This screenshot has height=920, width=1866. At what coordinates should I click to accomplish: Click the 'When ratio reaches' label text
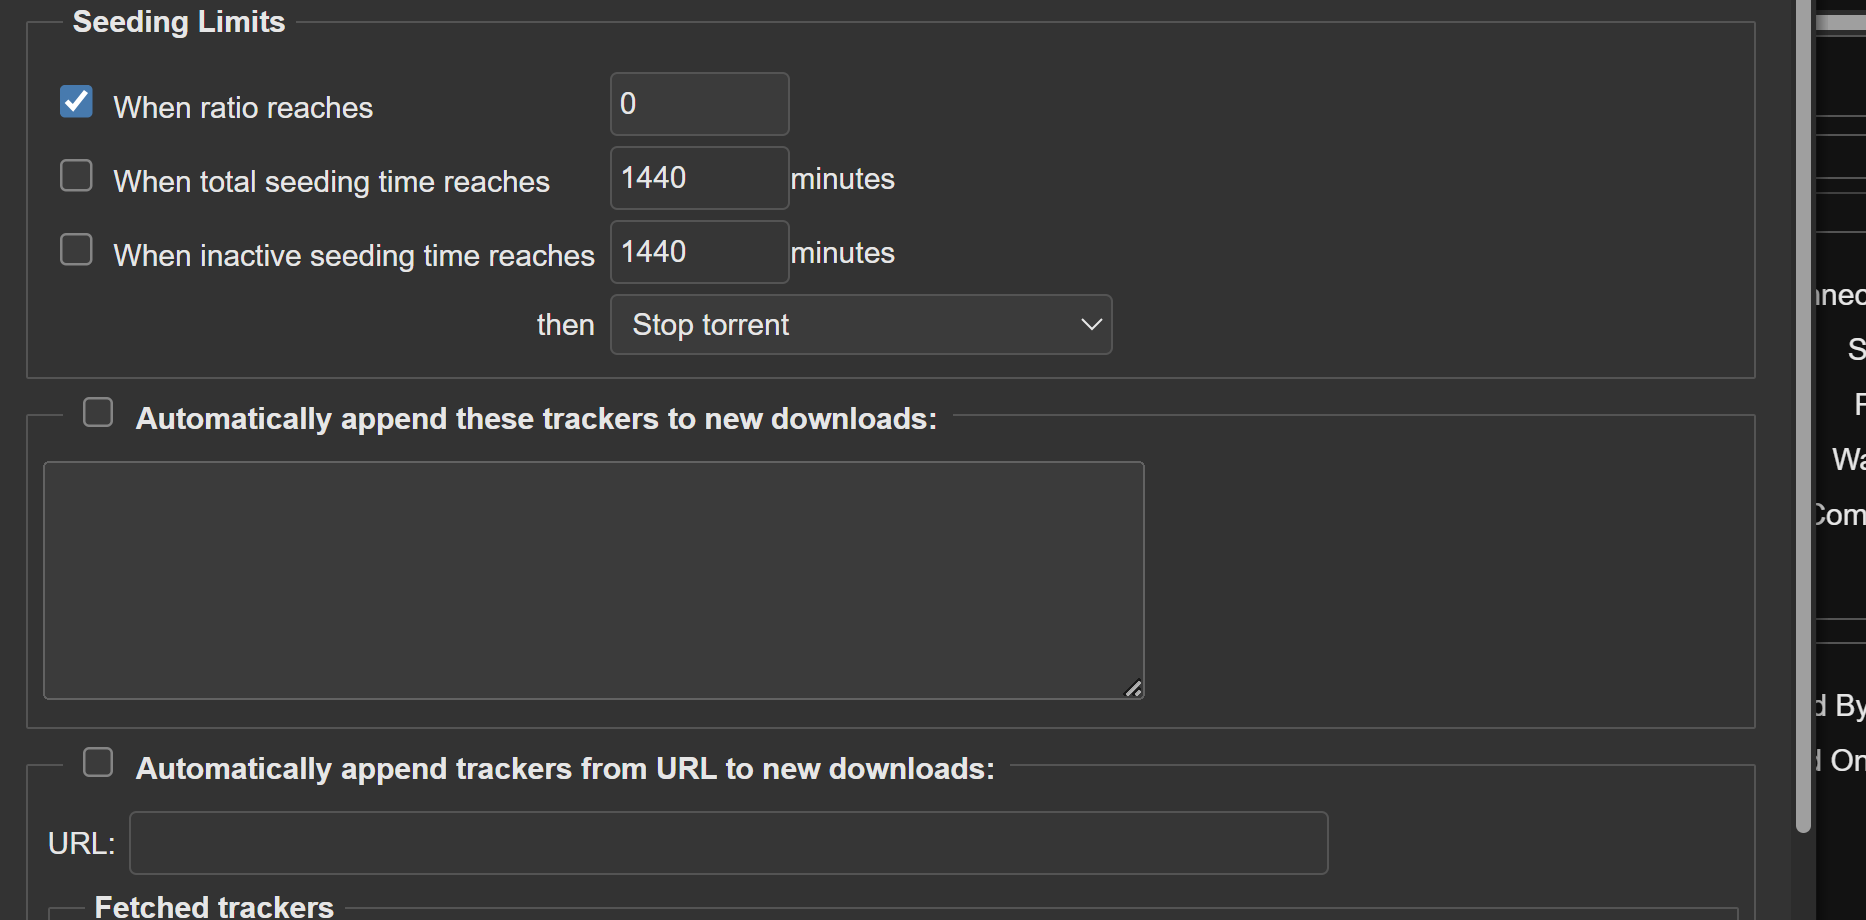coord(243,108)
